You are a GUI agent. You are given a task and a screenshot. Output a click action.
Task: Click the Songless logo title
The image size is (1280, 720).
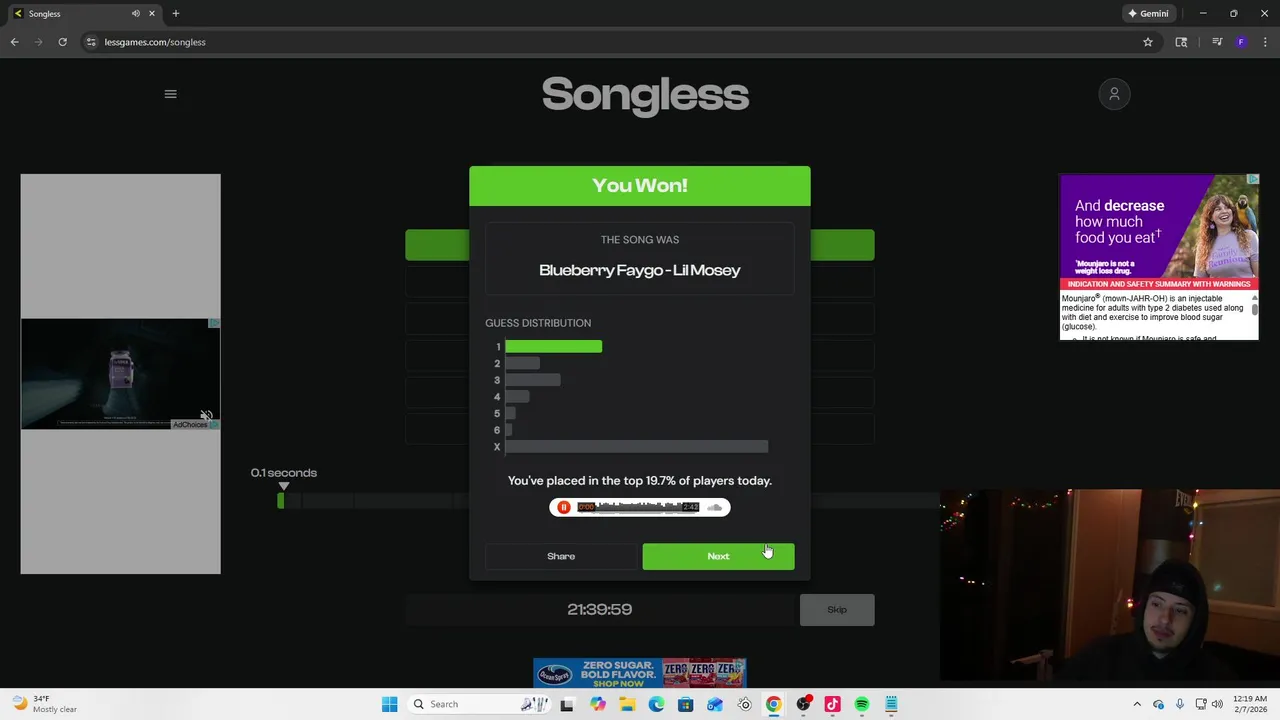point(645,95)
